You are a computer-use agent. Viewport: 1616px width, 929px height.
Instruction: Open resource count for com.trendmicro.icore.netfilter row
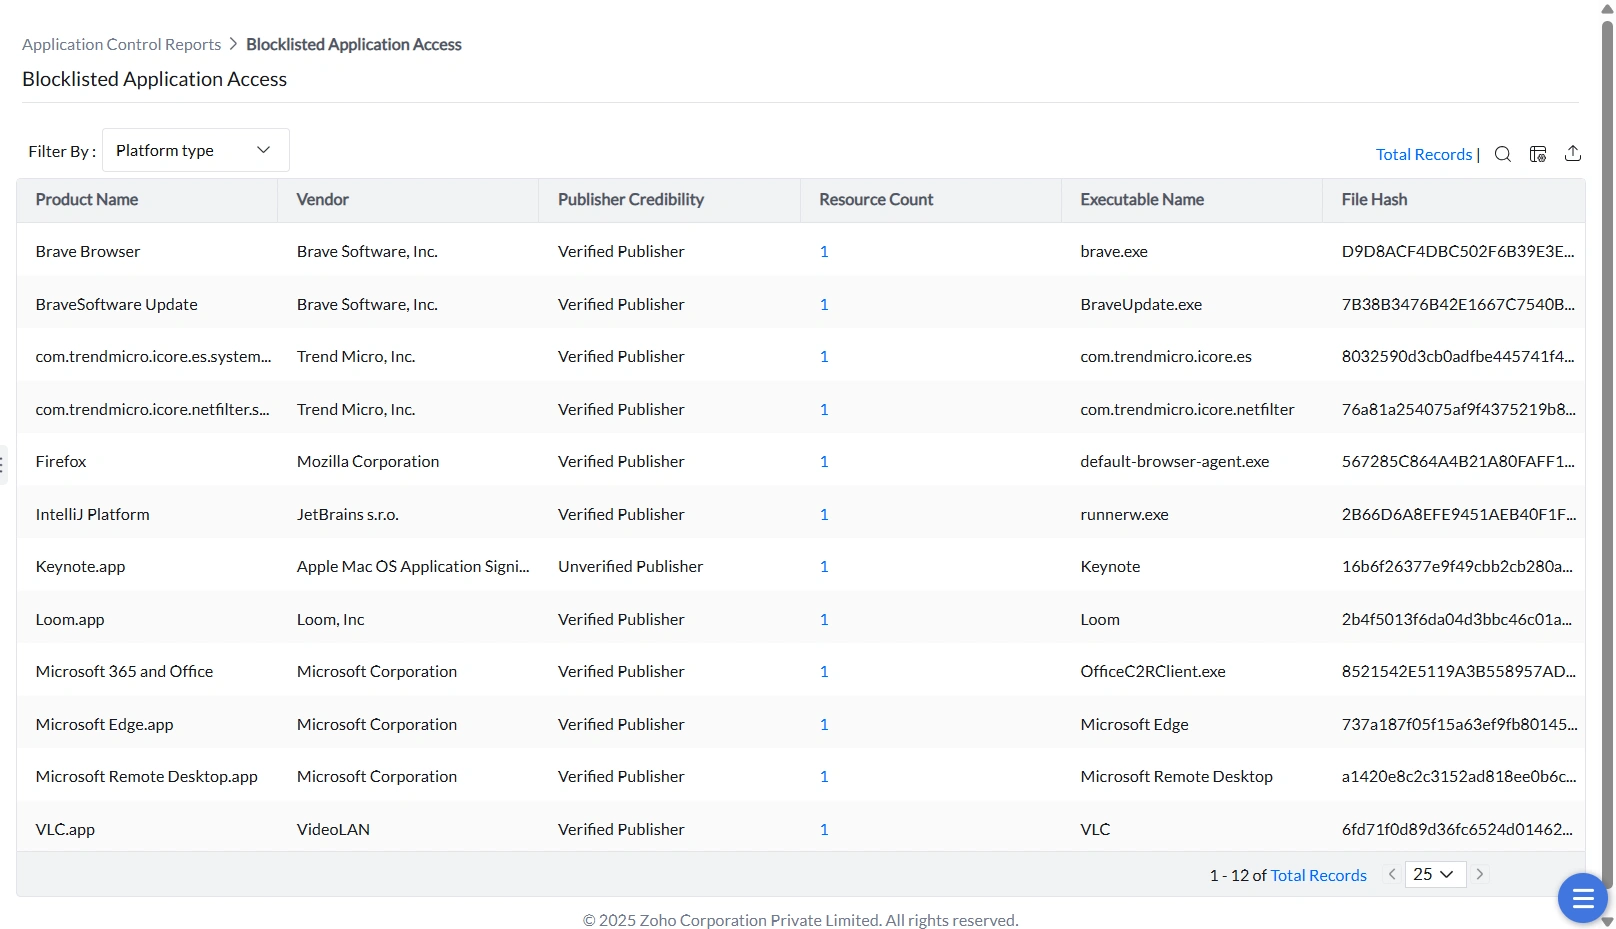coord(824,409)
